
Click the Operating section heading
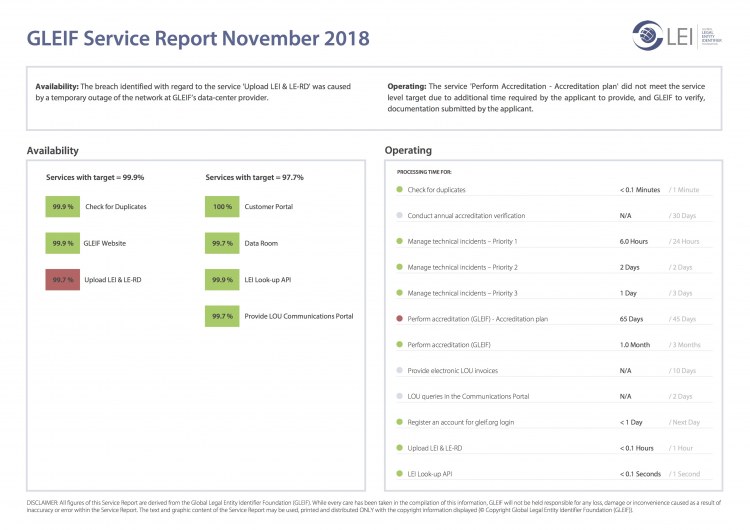coord(408,150)
